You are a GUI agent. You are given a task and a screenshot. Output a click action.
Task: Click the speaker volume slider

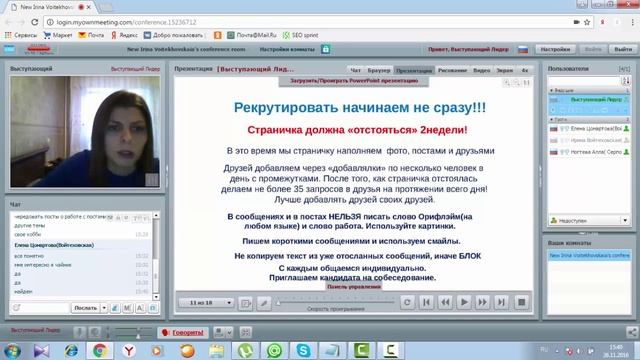(133, 336)
